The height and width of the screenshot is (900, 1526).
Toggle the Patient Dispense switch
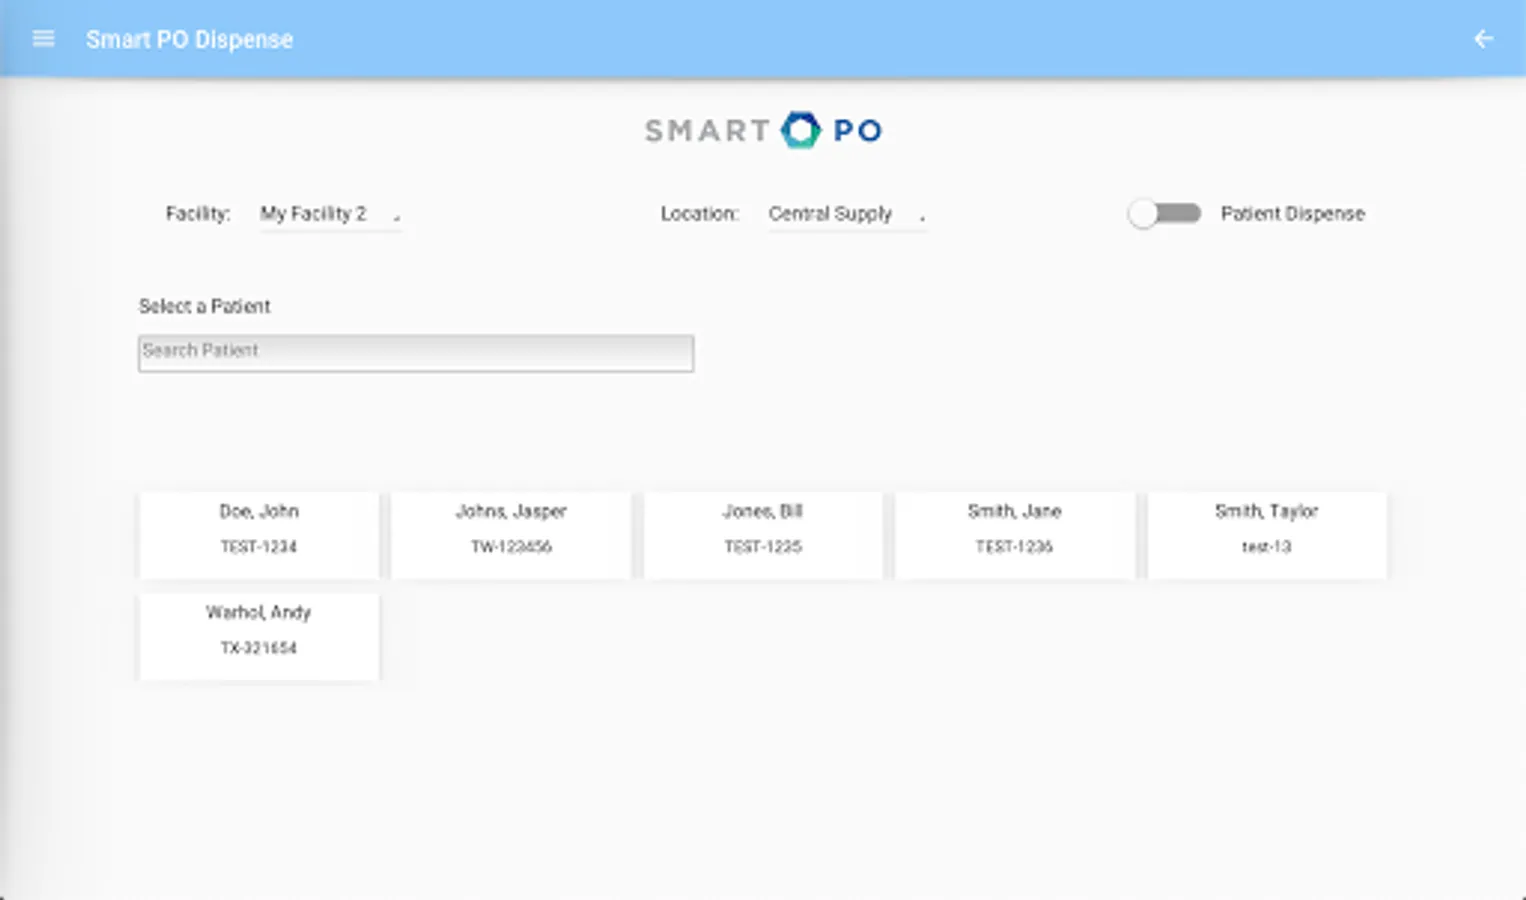pos(1164,213)
